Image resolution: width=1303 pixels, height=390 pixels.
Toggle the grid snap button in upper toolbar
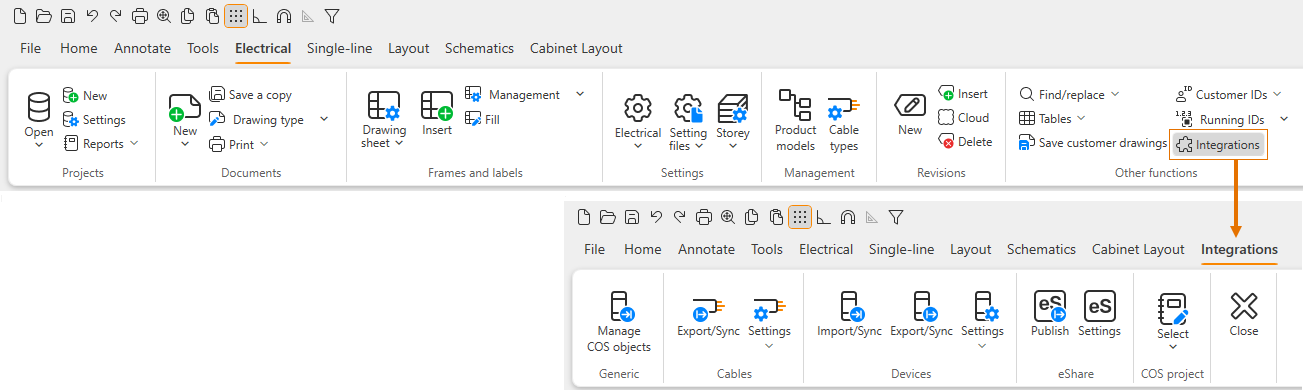point(236,16)
